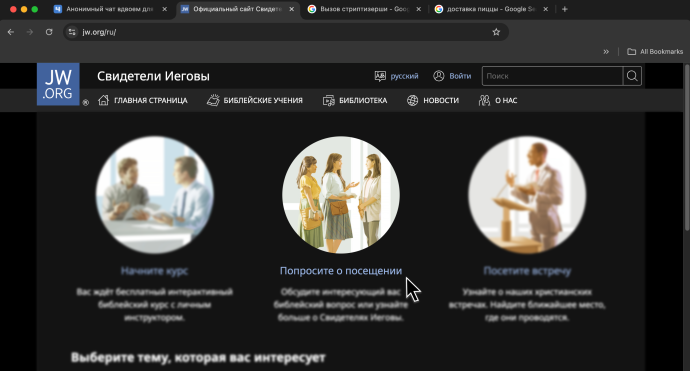
Task: Open Начните курс link
Action: [154, 271]
